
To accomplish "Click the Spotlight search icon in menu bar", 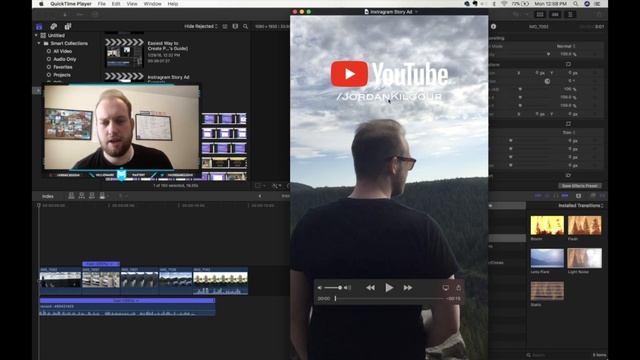I will (576, 4).
